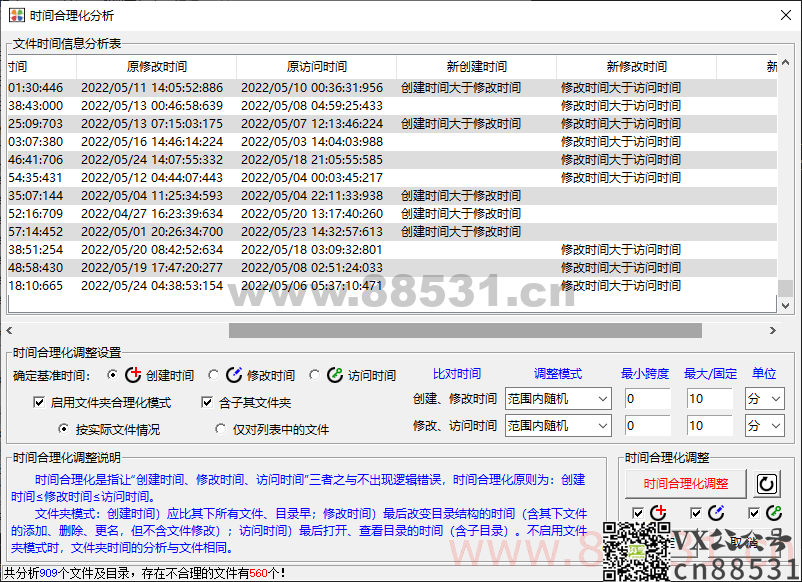This screenshot has height=582, width=802.
Task: Click the horizontal scrollbar thumb
Action: 465,330
